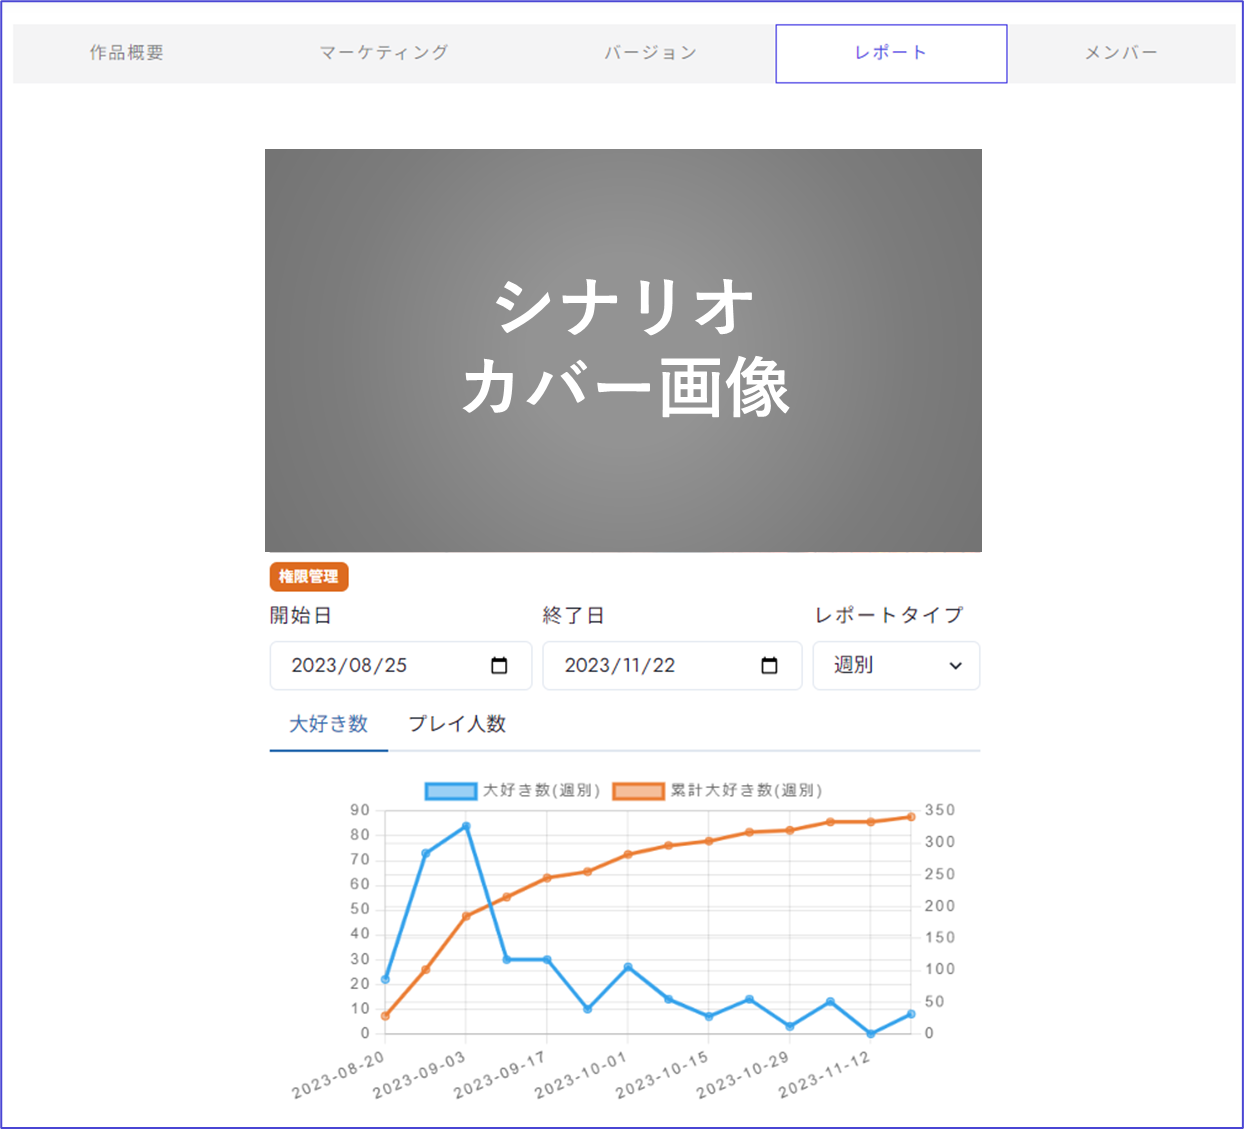
Task: Switch to the 作品概要 tab
Action: (x=127, y=53)
